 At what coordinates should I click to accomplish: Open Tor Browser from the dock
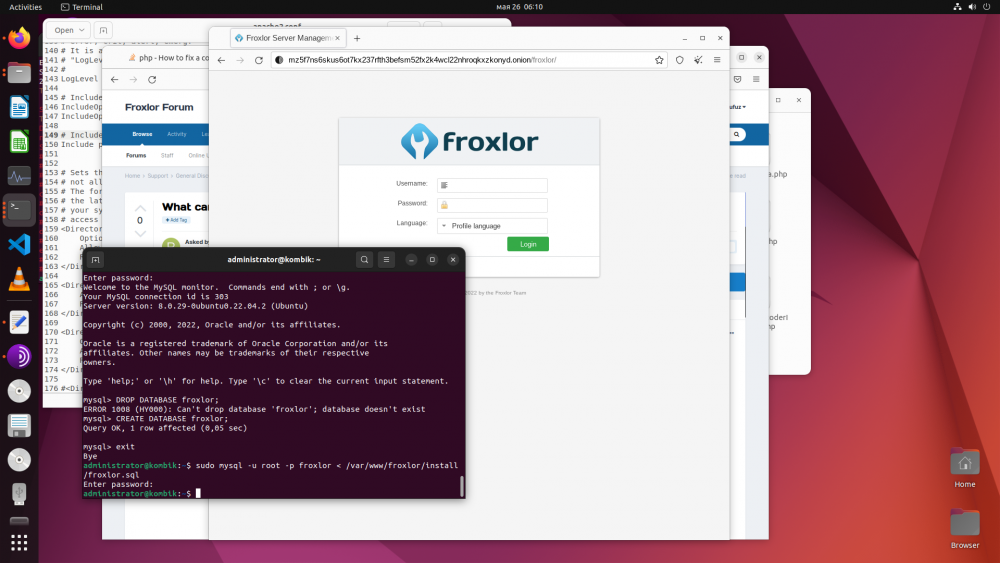coord(19,356)
